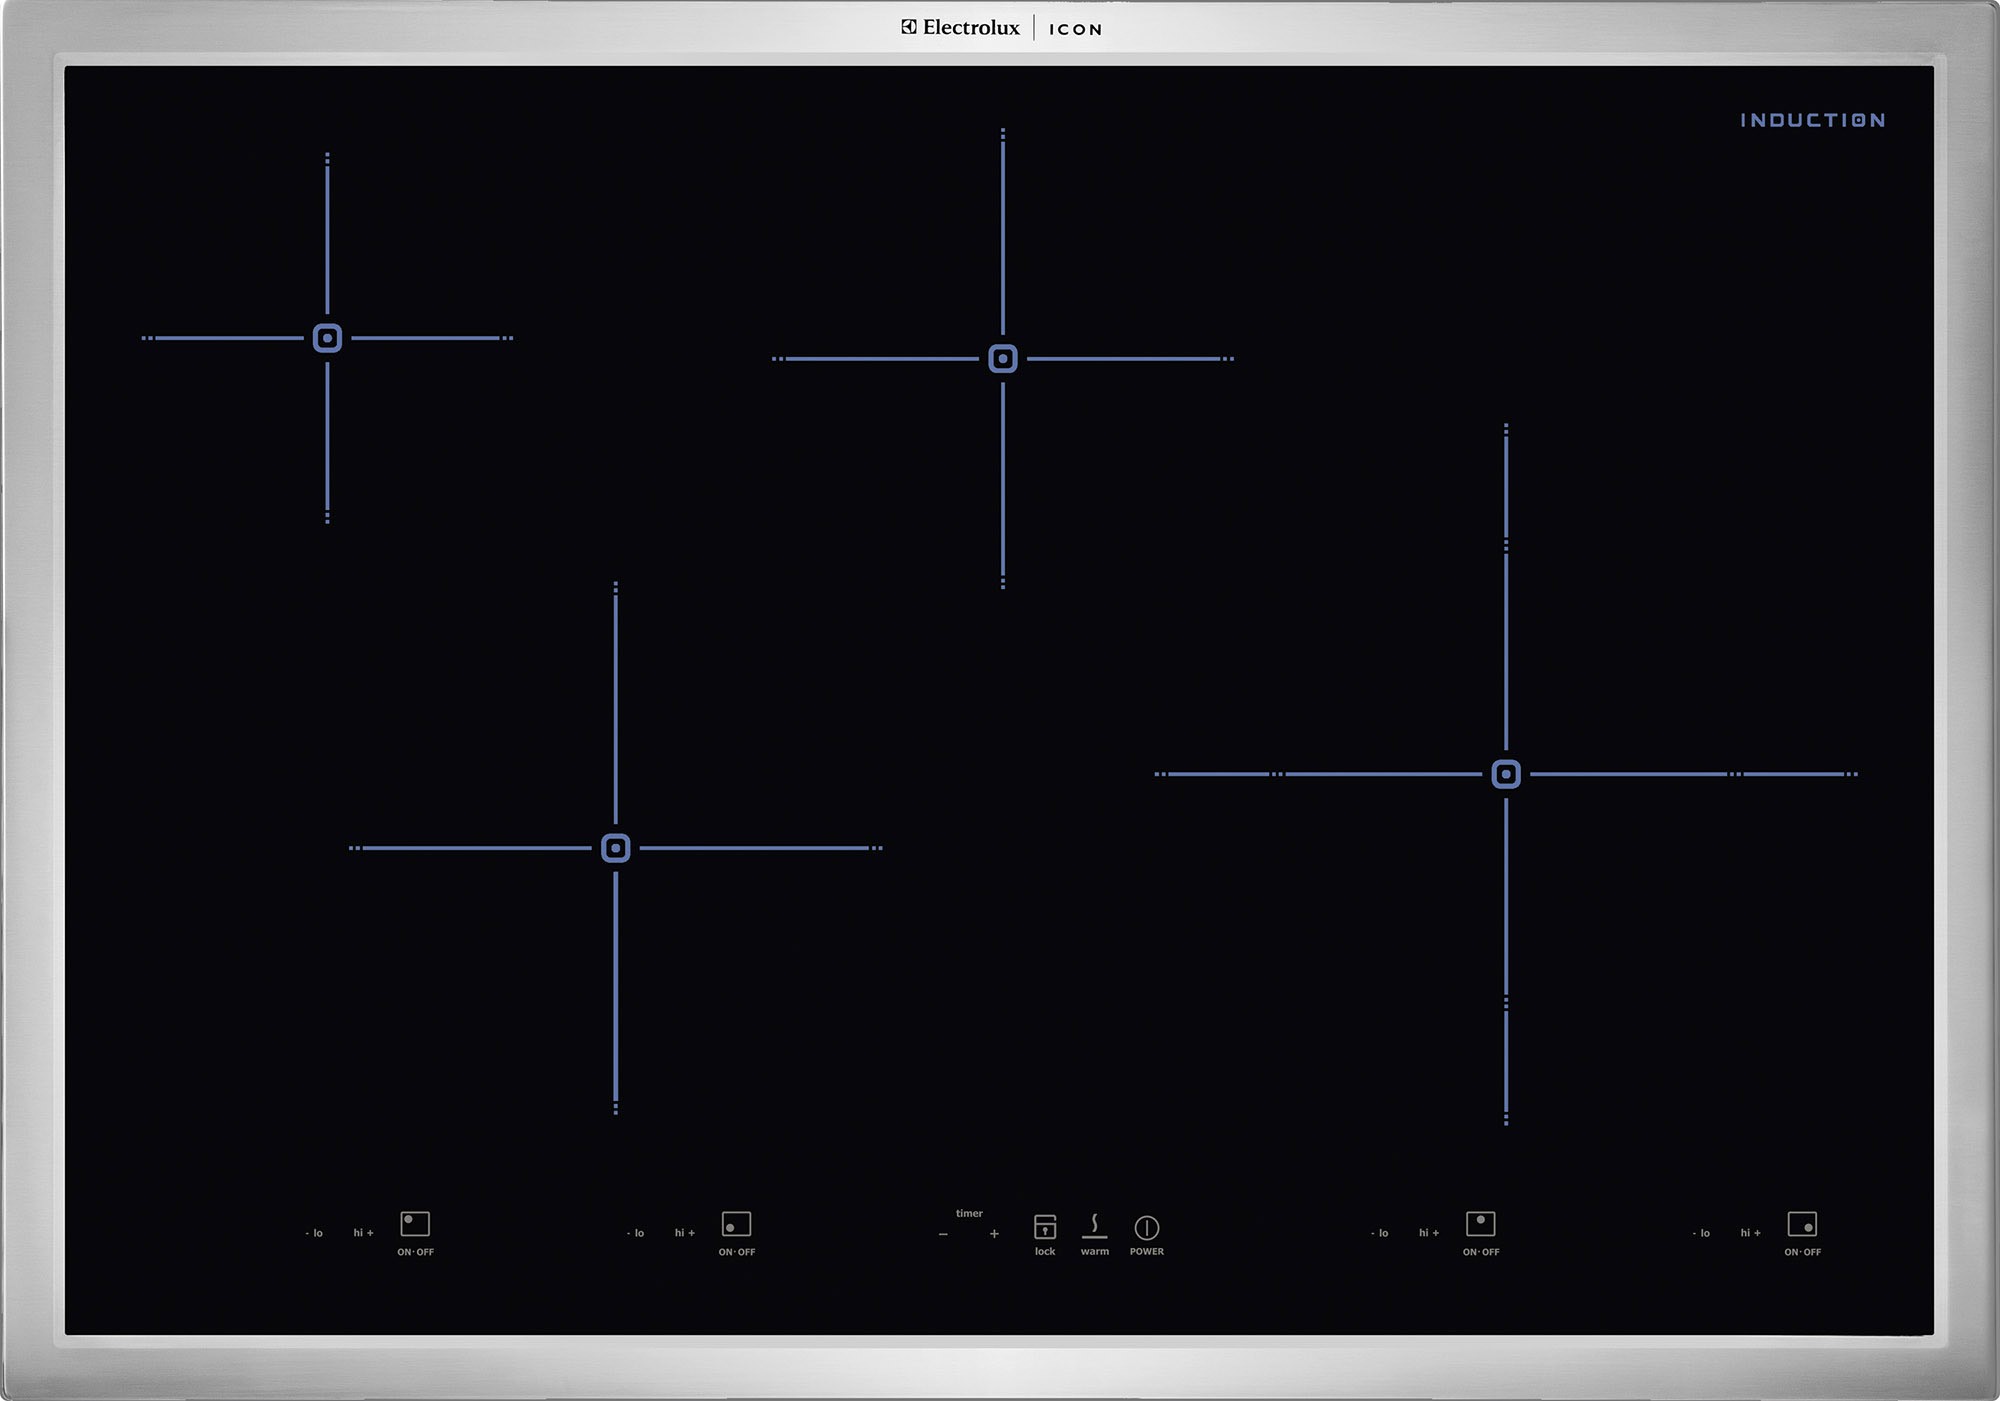The image size is (2000, 1401).
Task: Click the Electrolux logo icon
Action: pyautogui.click(x=909, y=28)
